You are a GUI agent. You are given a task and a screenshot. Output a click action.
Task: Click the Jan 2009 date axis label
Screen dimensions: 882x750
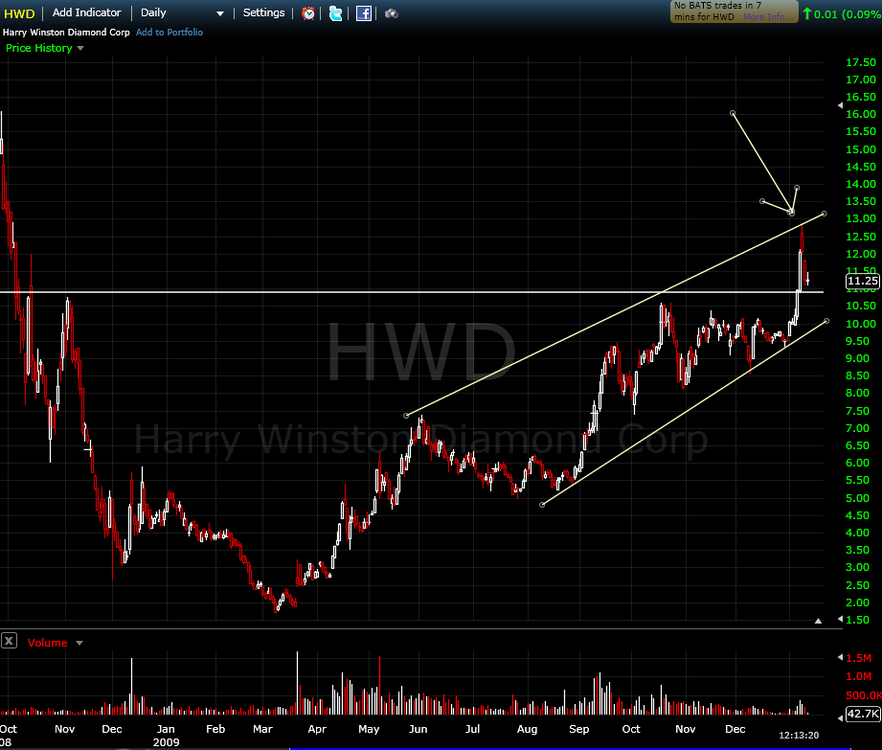166,735
